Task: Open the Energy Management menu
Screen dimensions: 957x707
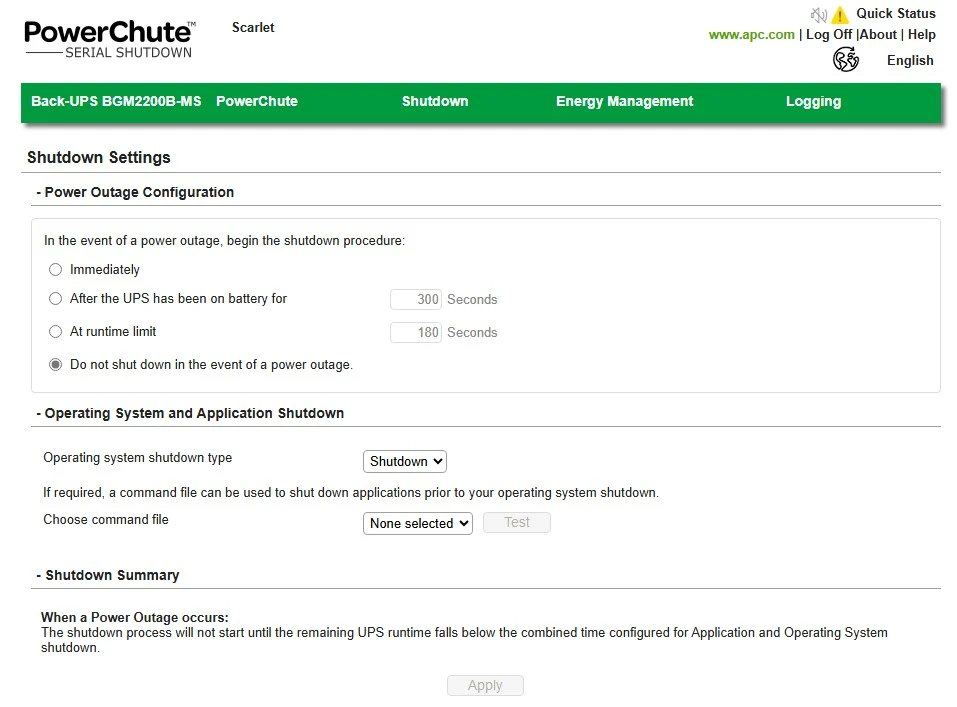Action: click(x=624, y=101)
